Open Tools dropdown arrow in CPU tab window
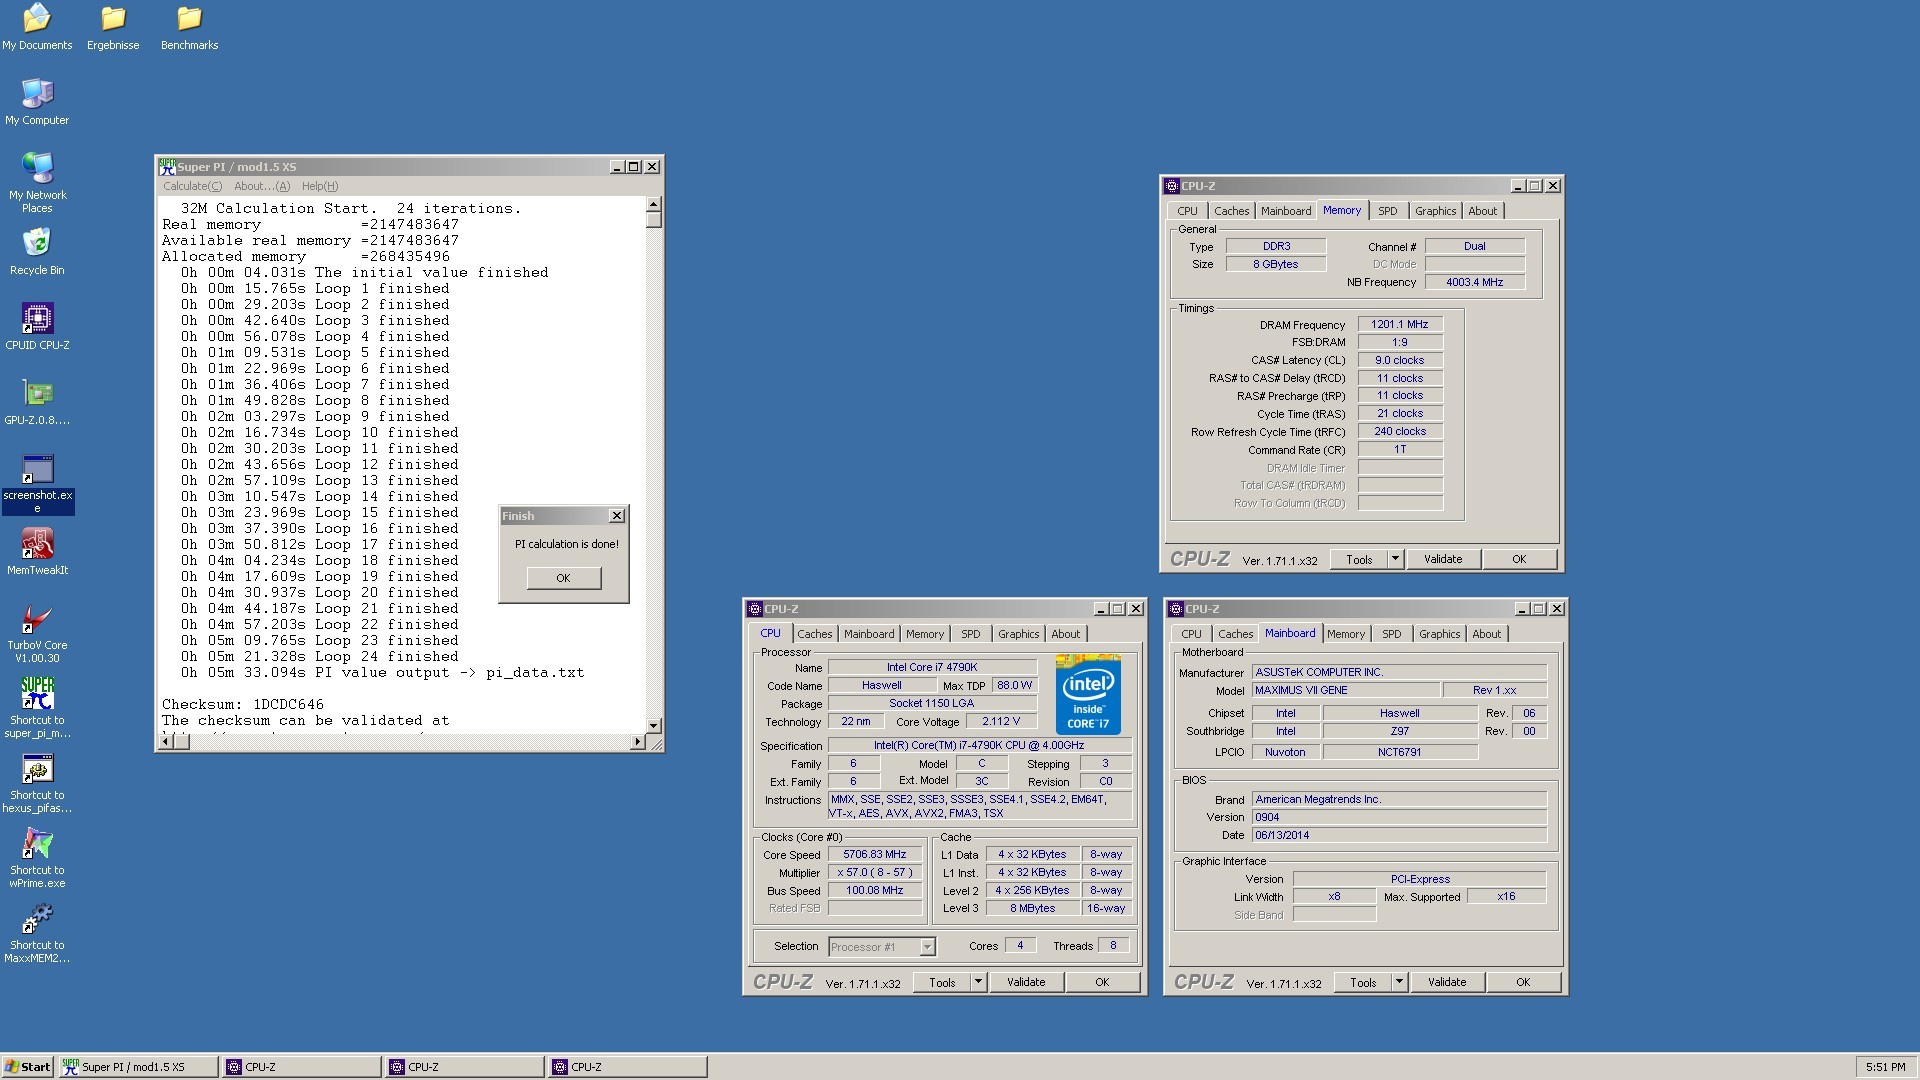This screenshot has height=1080, width=1920. pos(978,982)
